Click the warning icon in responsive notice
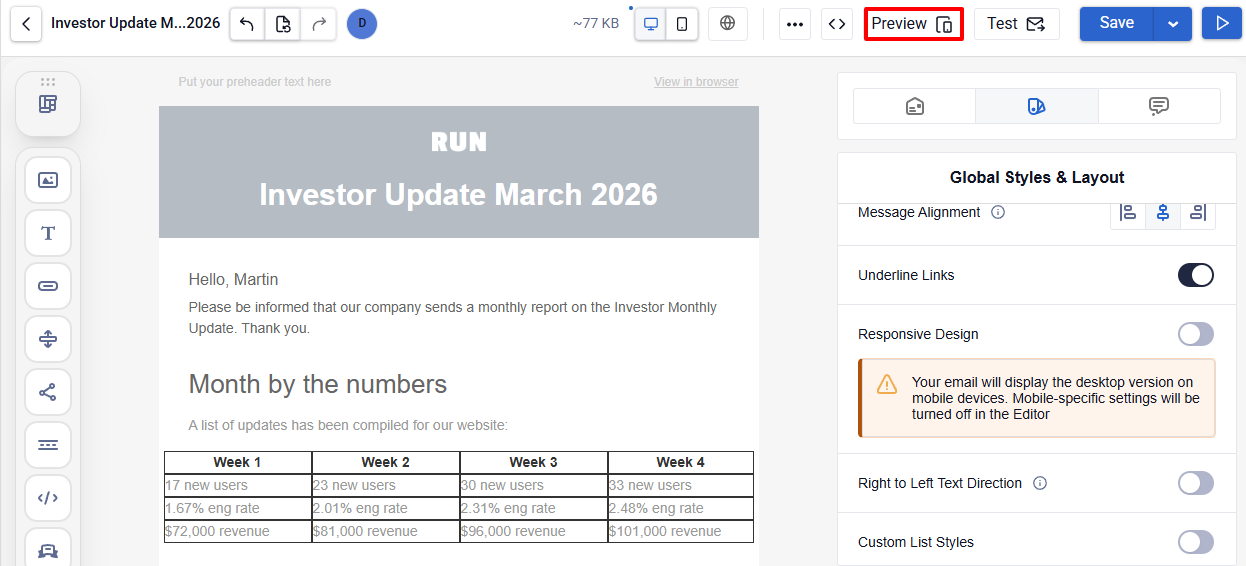 pyautogui.click(x=887, y=384)
